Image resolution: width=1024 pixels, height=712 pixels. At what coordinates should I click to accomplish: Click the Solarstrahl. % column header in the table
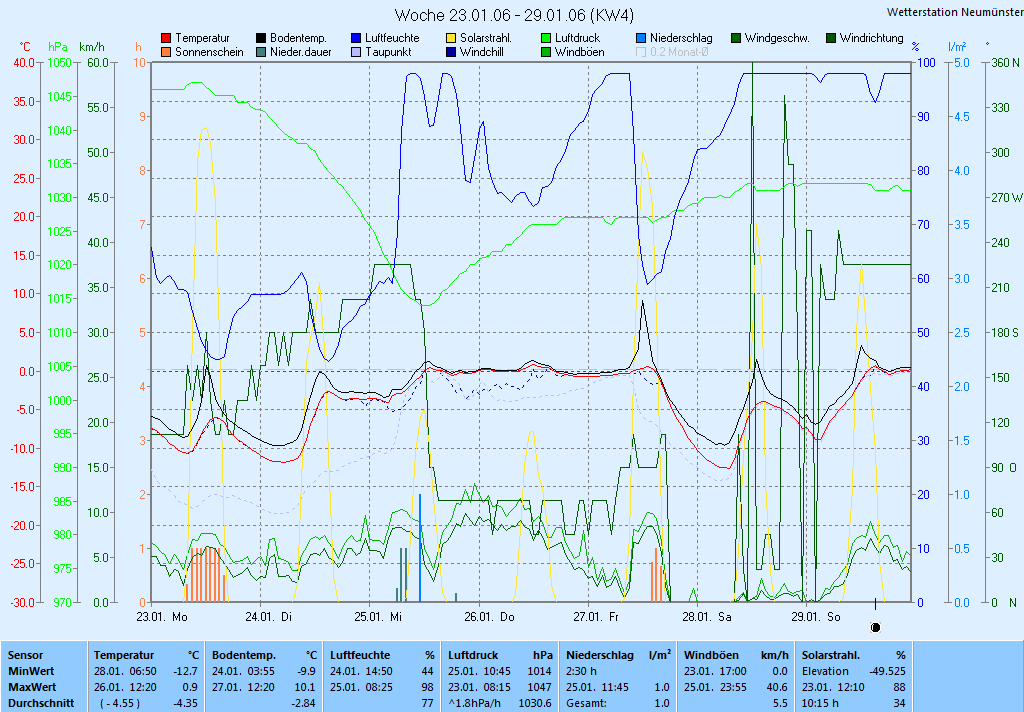[x=854, y=655]
